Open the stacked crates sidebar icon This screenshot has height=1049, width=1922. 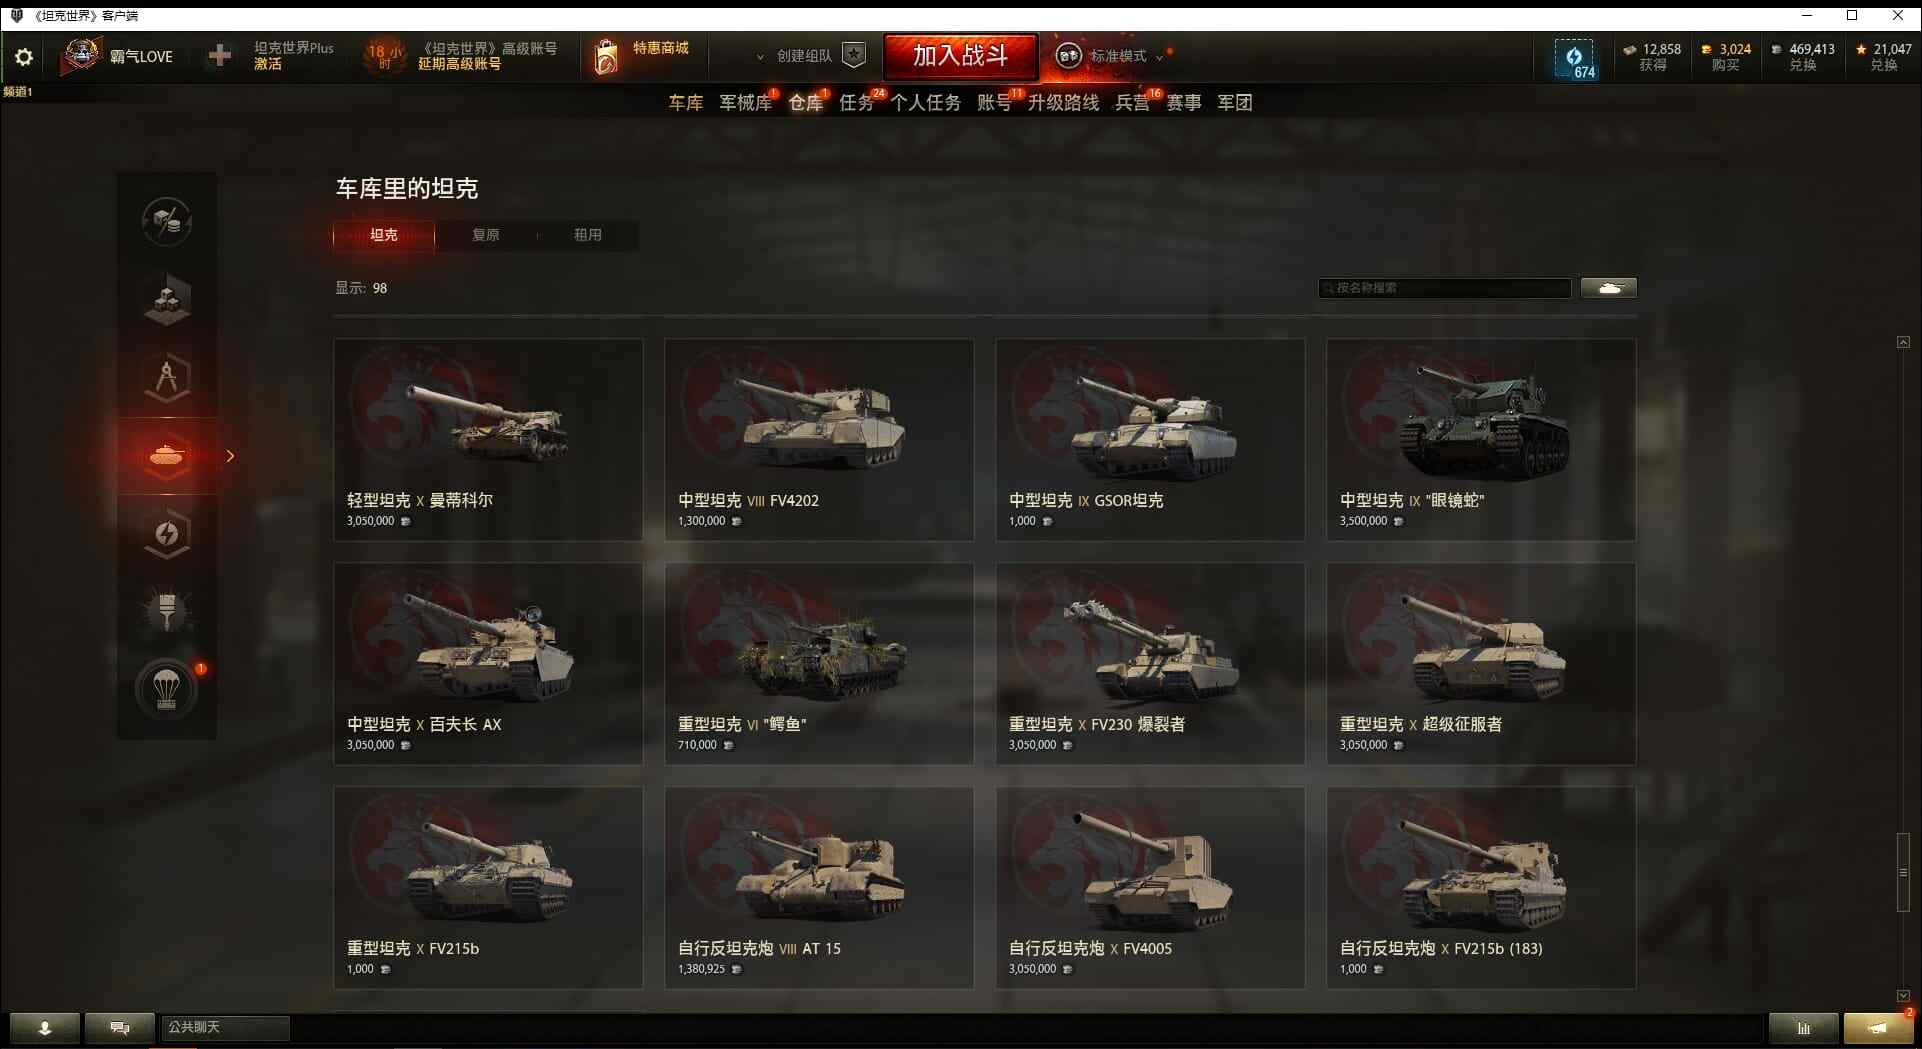[167, 299]
